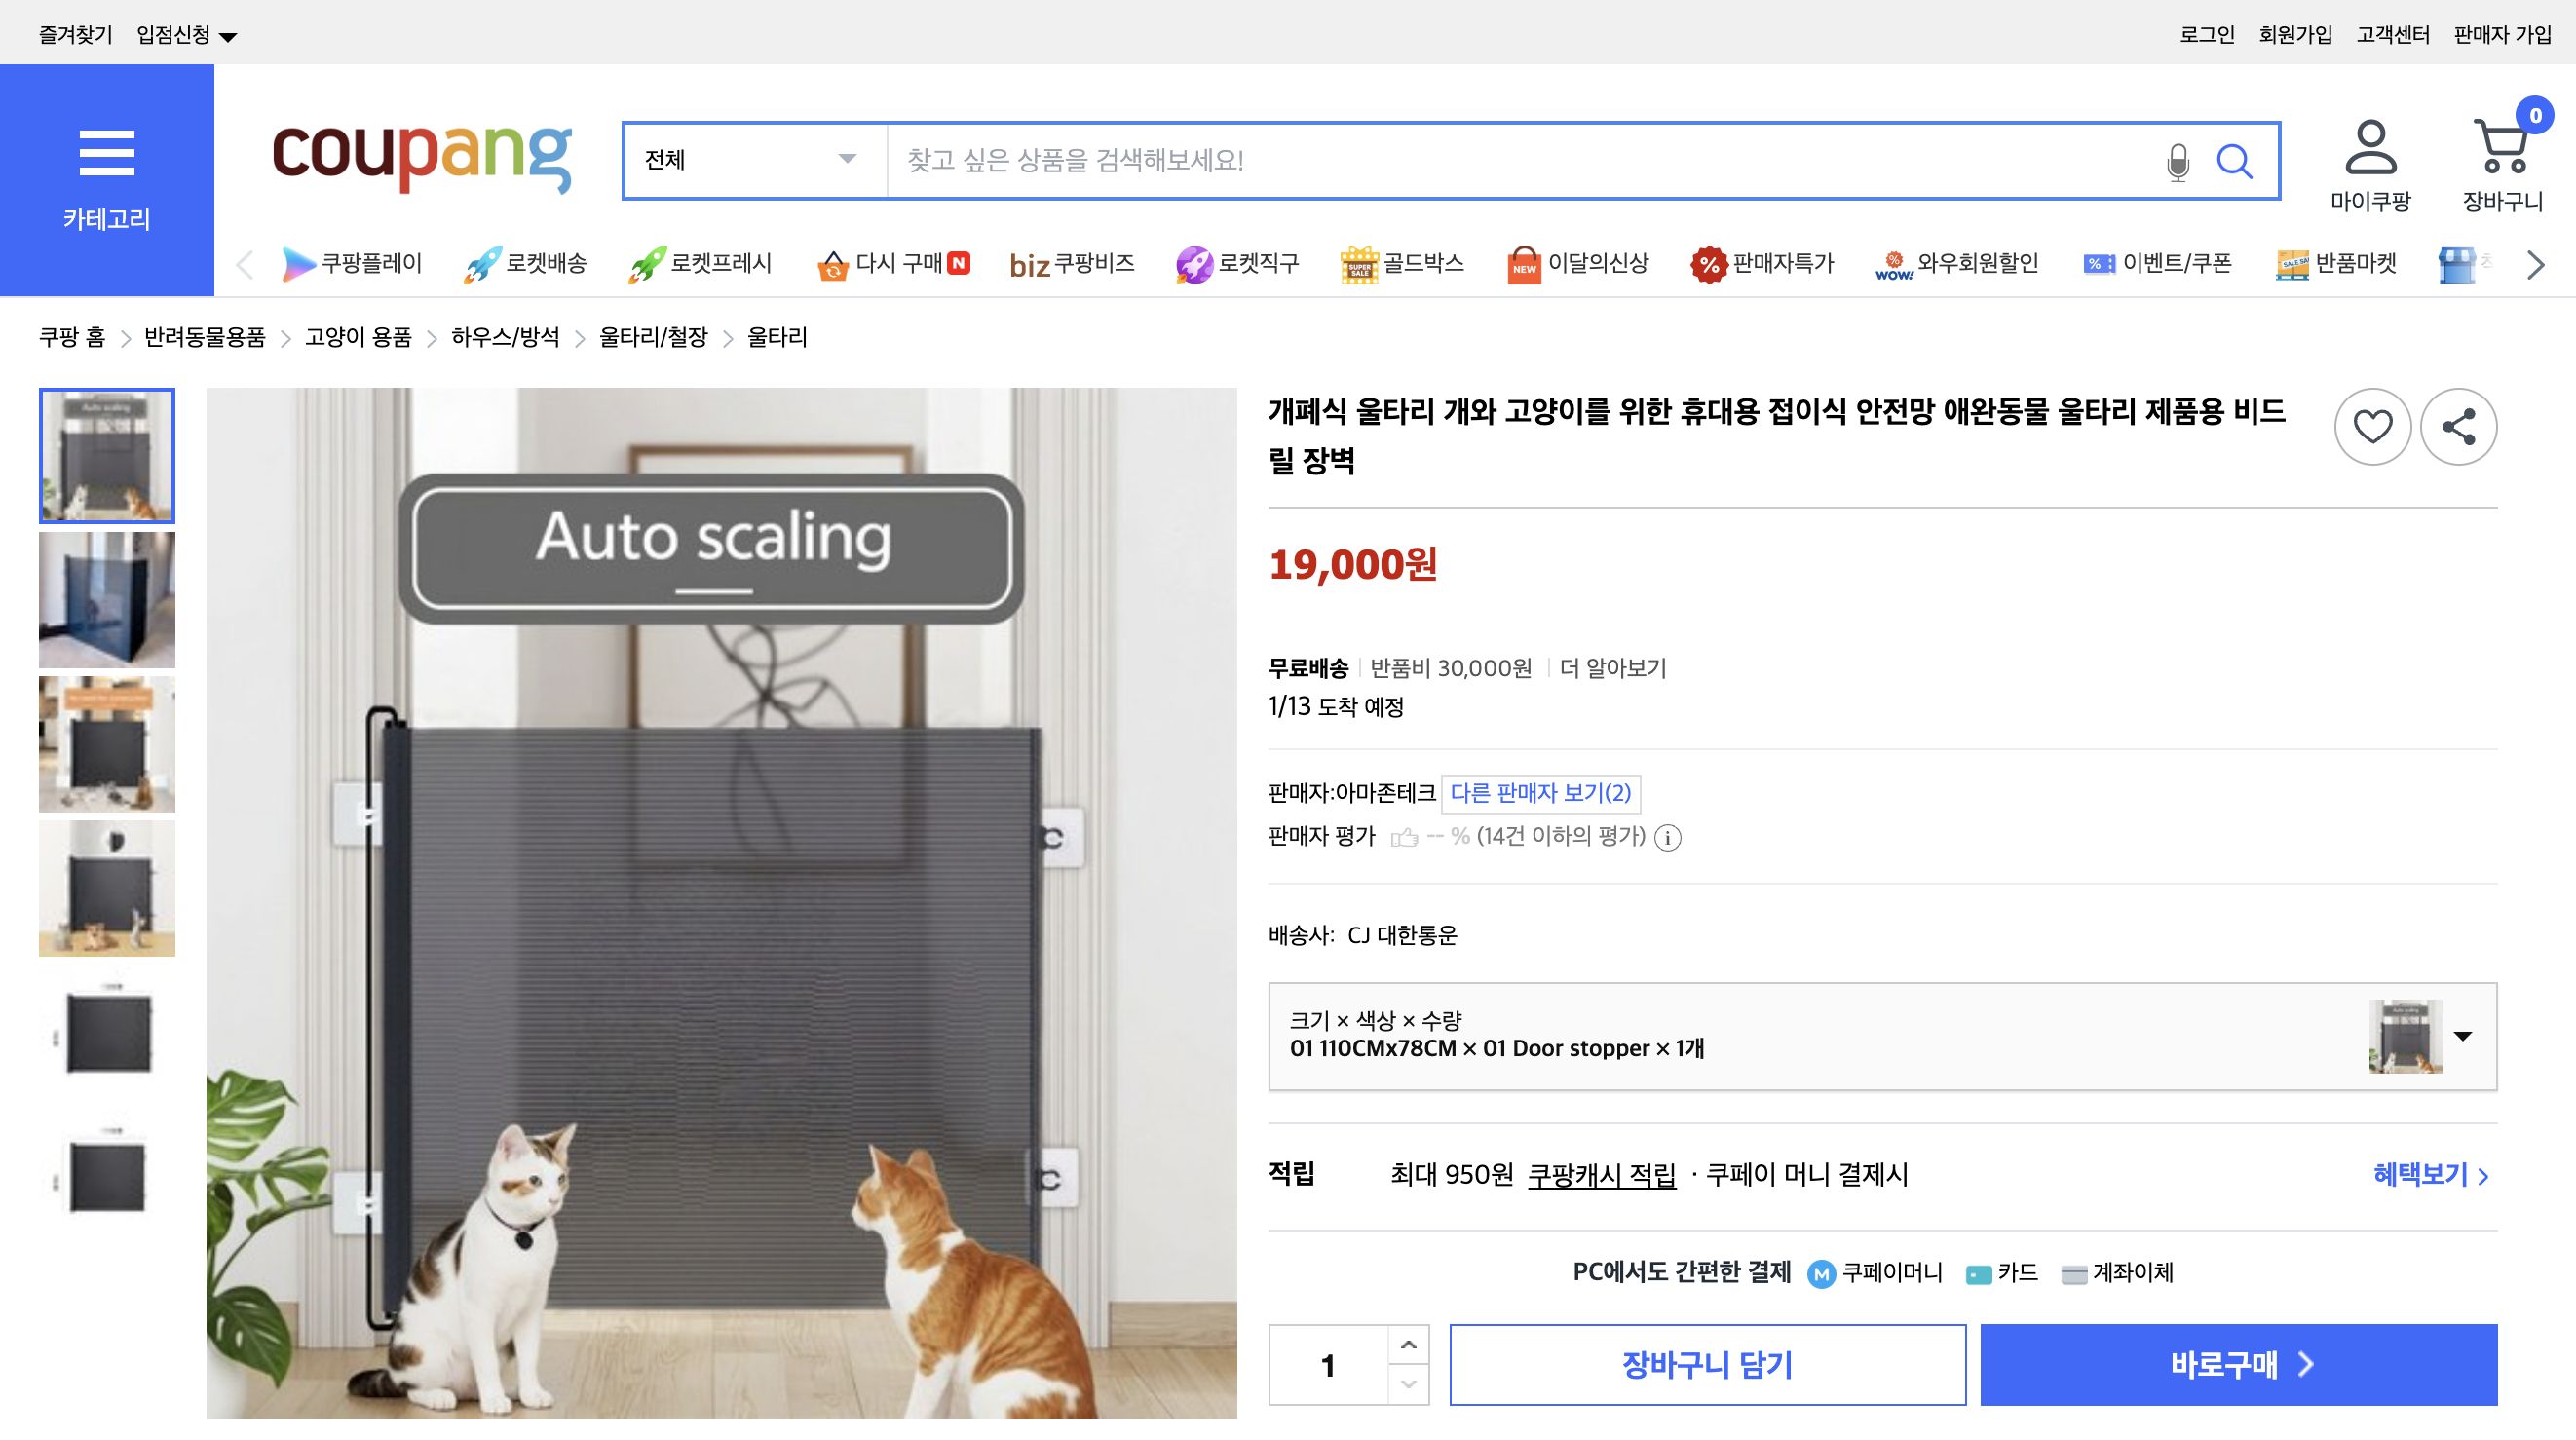Increase quantity with the up stepper arrow
This screenshot has width=2576, height=1440.
pos(1409,1345)
